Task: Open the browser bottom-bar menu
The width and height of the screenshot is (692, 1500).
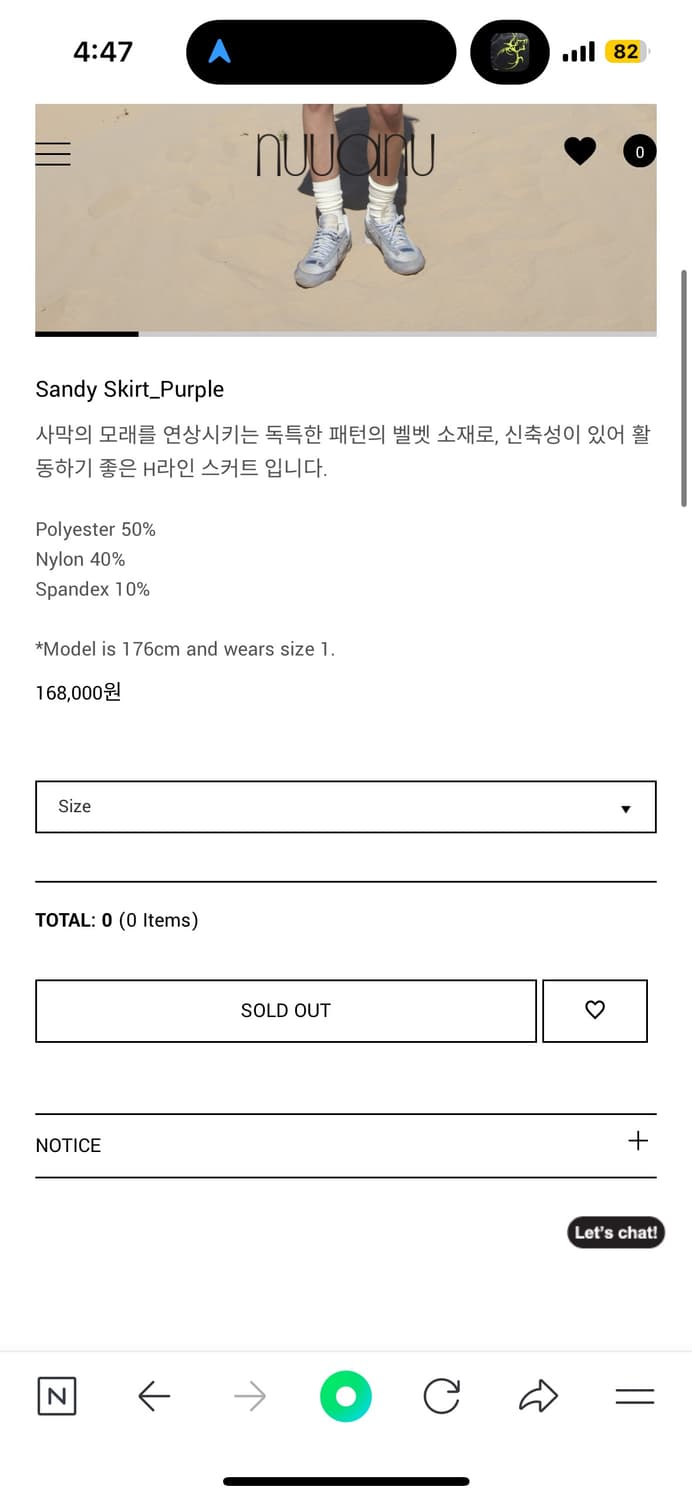Action: click(634, 1396)
